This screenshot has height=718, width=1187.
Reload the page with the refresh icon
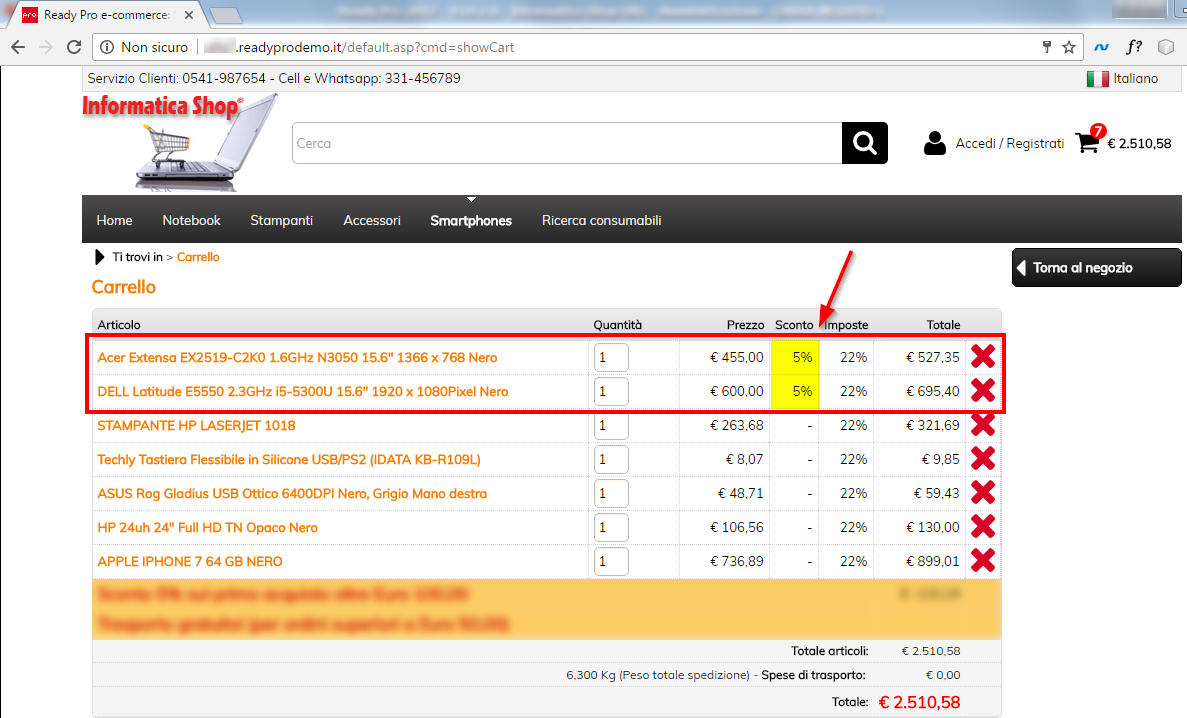pyautogui.click(x=74, y=47)
